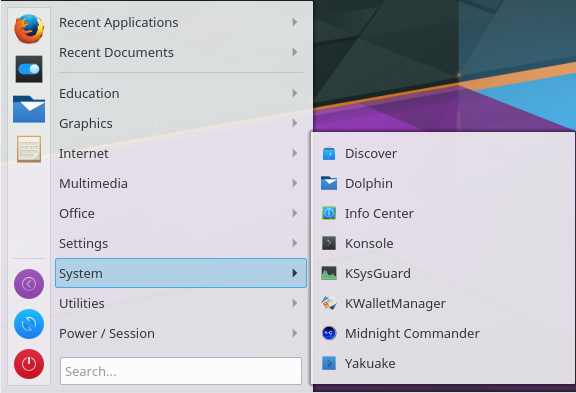Open the Settings category

181,244
